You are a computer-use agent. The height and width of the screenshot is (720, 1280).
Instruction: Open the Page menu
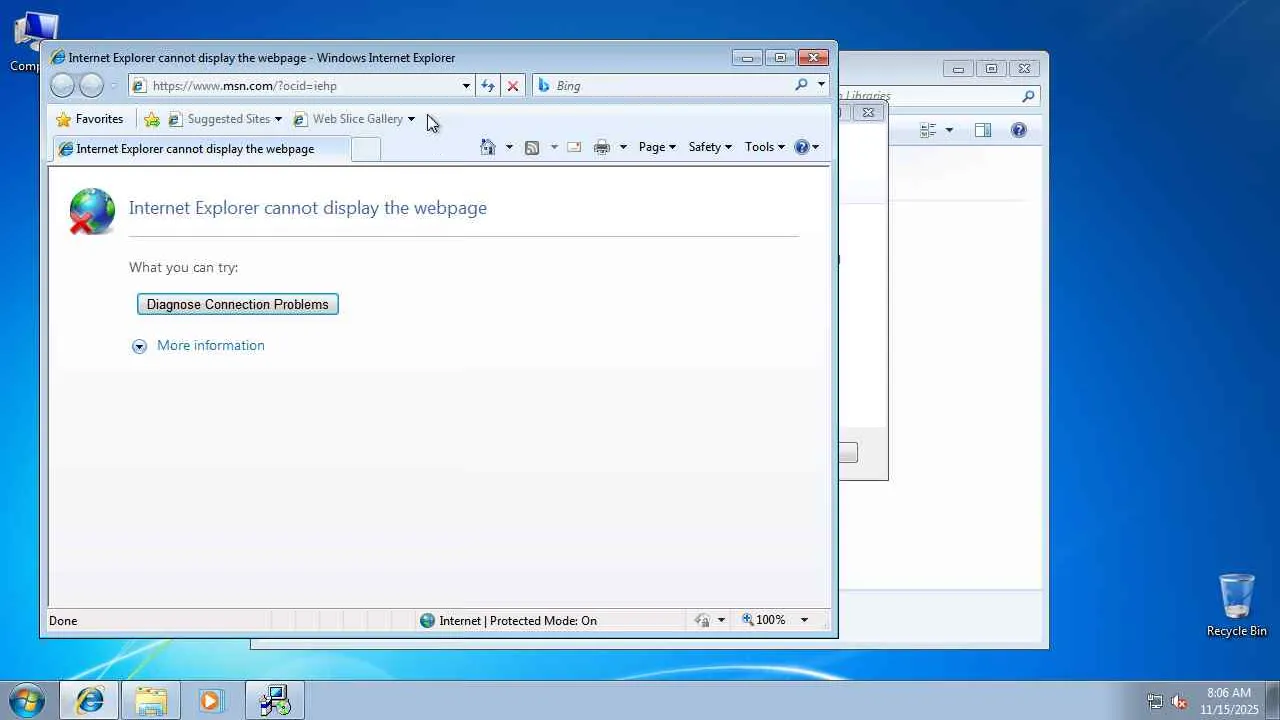click(x=657, y=147)
